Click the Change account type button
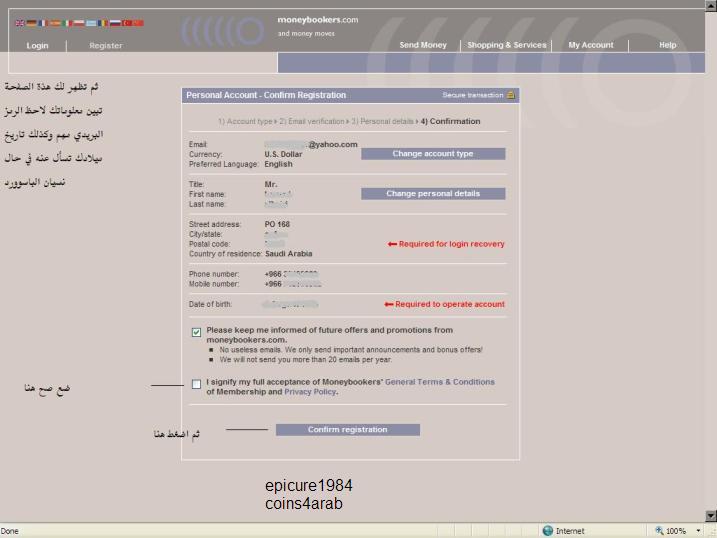The width and height of the screenshot is (717, 538). 432,154
